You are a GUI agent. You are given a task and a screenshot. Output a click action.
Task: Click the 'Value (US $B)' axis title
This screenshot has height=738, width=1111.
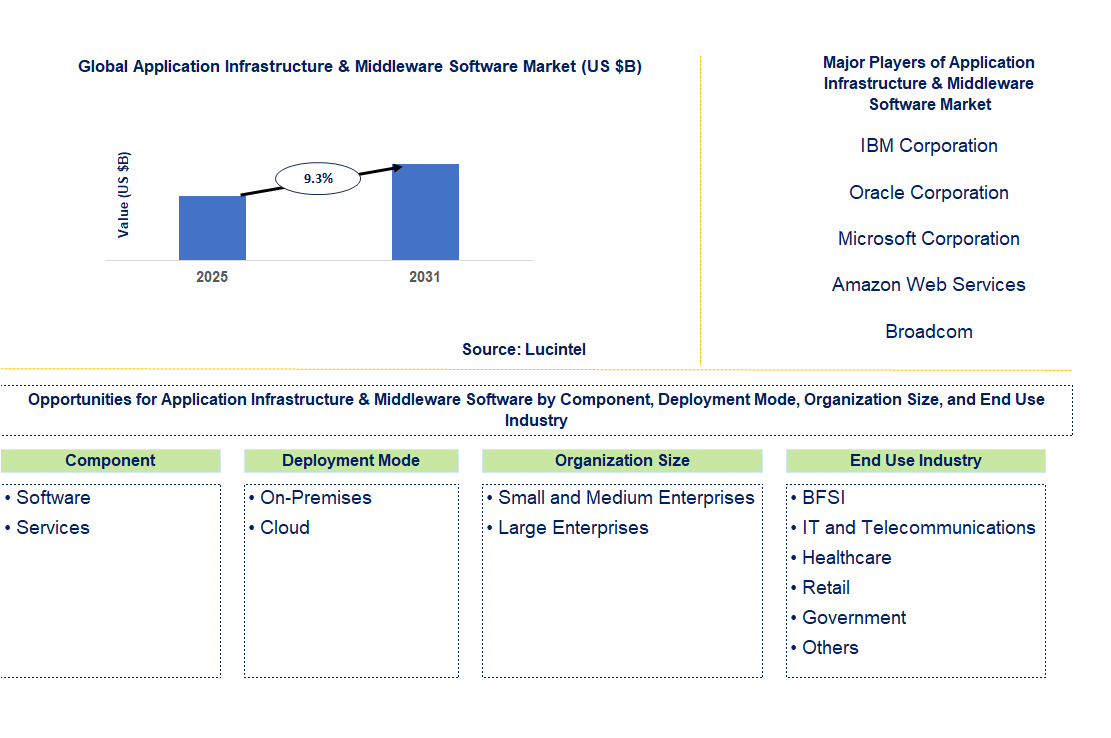(123, 195)
